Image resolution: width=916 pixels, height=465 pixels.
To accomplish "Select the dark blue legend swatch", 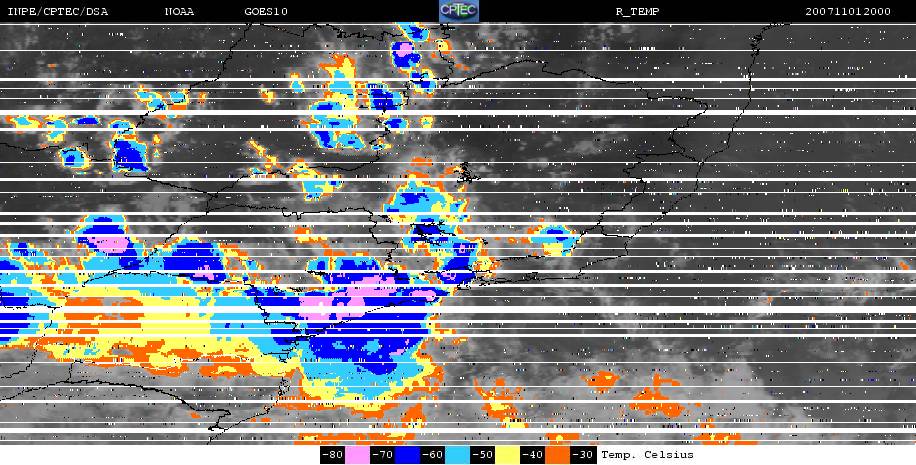I will 408,455.
